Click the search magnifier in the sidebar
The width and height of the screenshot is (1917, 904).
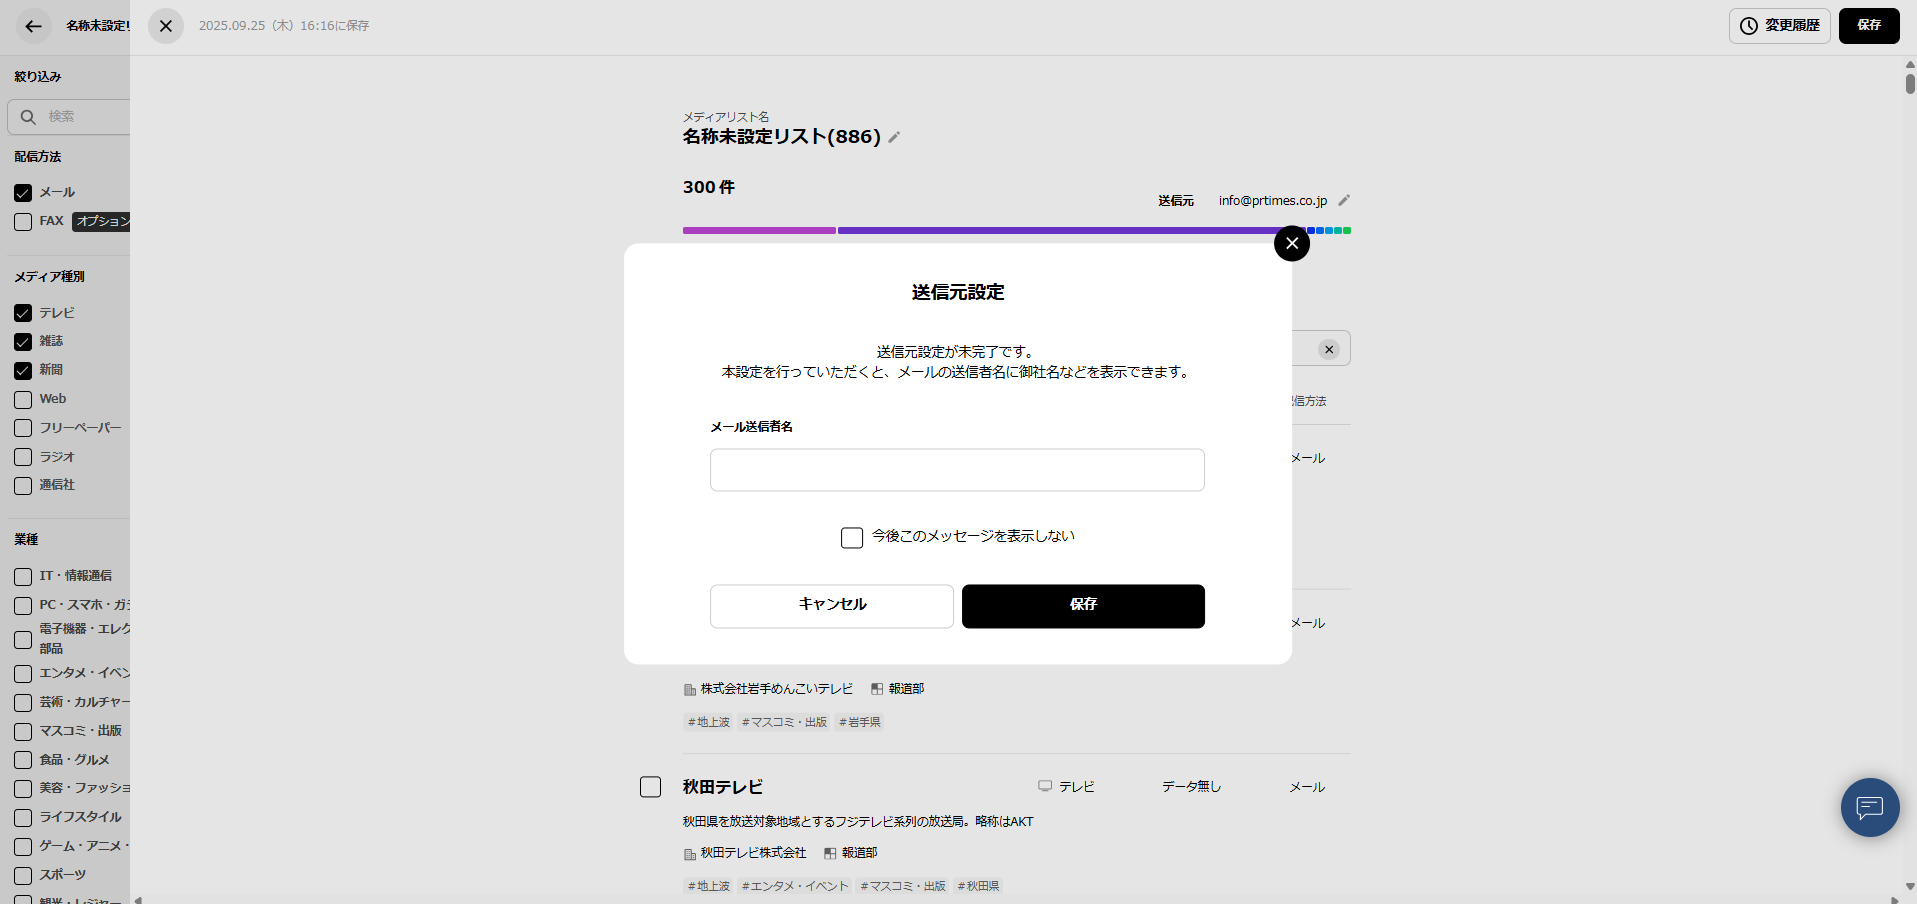pyautogui.click(x=27, y=117)
